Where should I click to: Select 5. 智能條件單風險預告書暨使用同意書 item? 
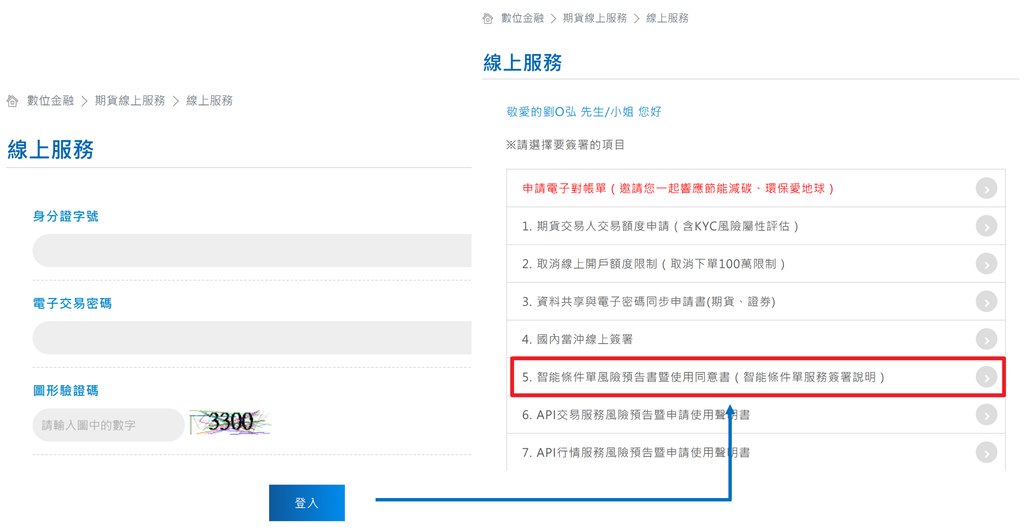tap(756, 377)
